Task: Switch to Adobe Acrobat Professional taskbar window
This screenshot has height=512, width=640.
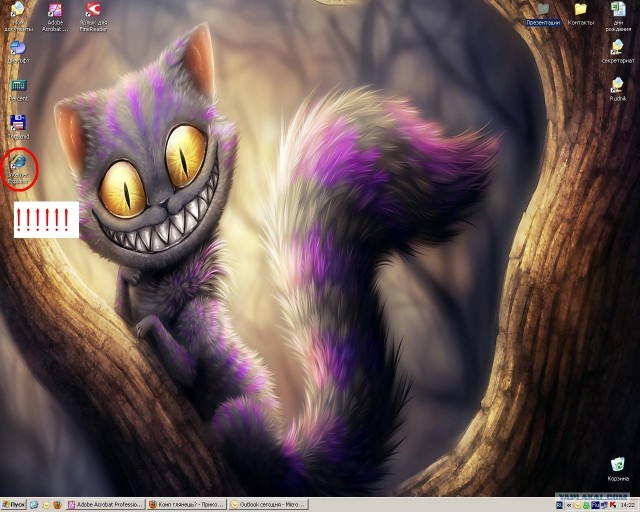Action: pyautogui.click(x=106, y=505)
